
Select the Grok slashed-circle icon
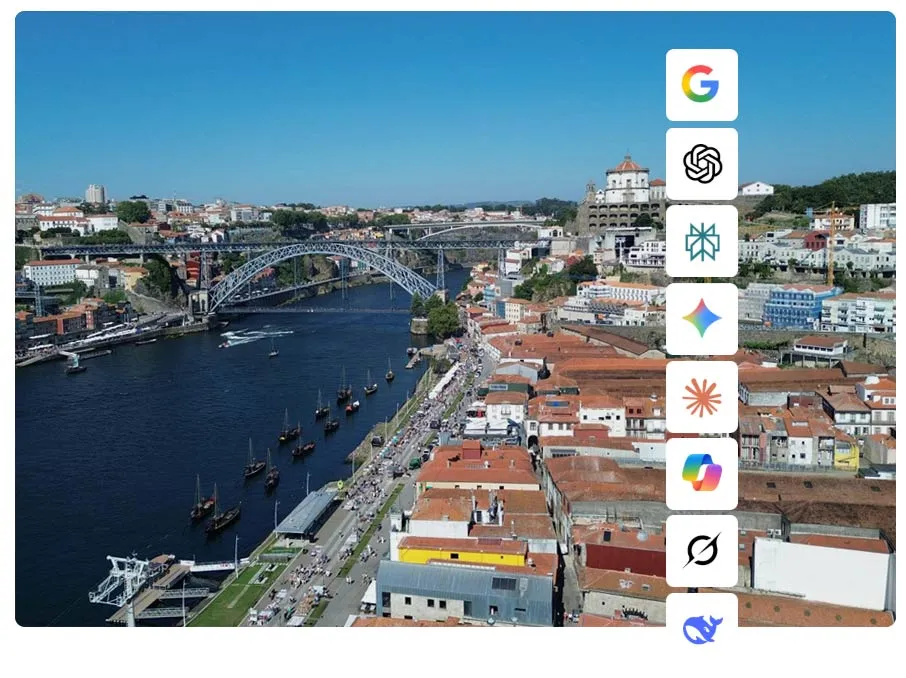701,552
